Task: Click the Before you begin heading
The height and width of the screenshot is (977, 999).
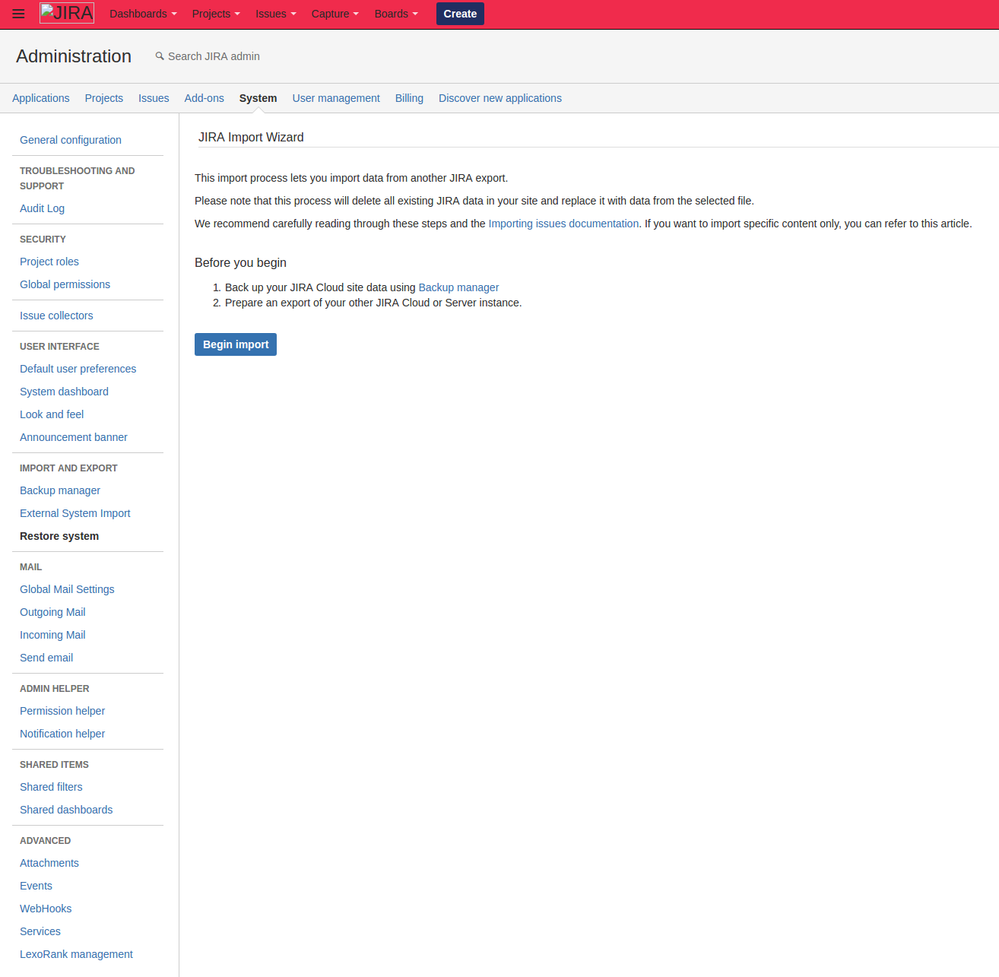Action: pyautogui.click(x=240, y=263)
